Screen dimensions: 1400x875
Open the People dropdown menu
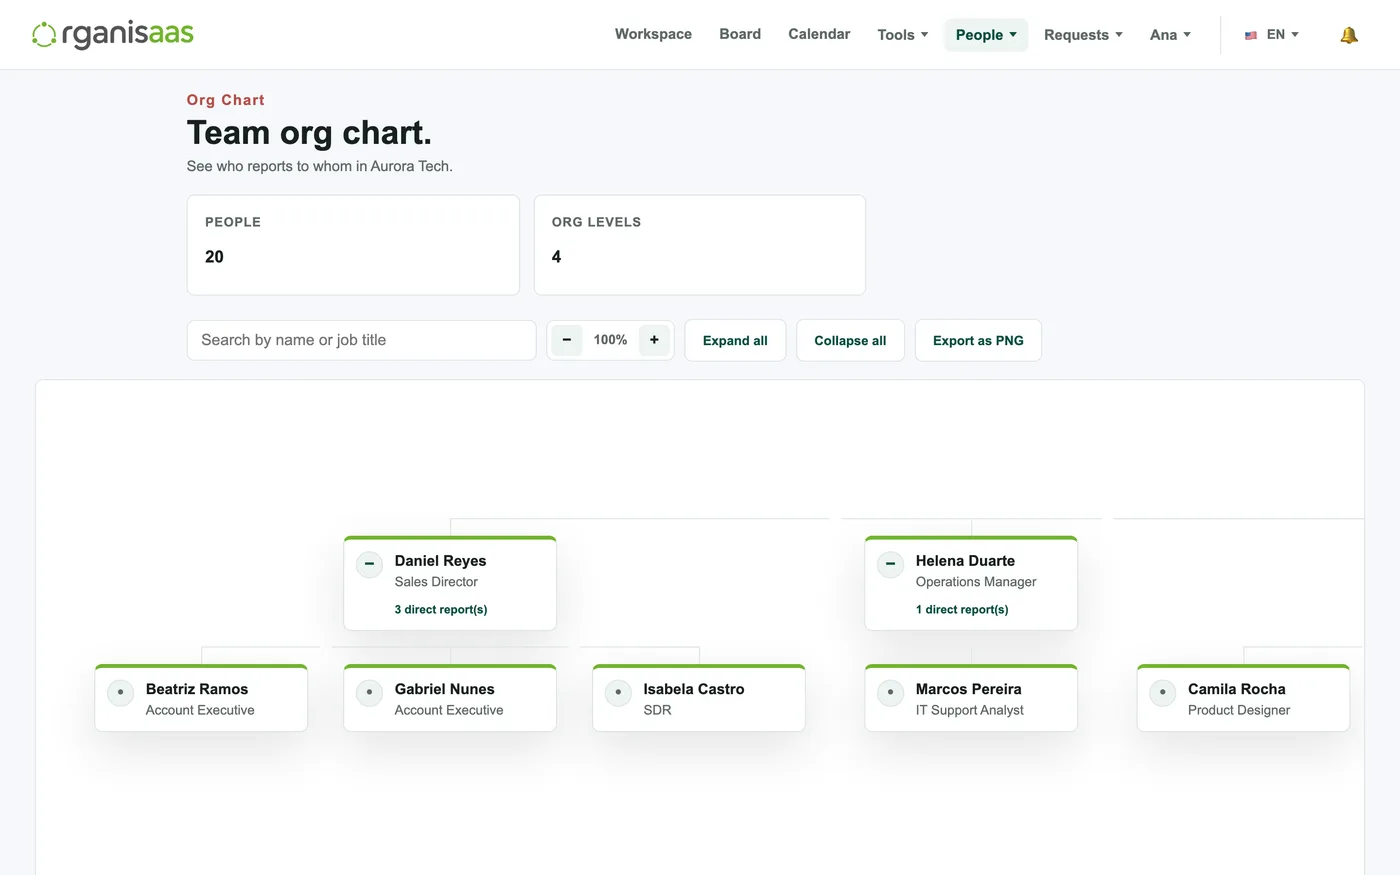pos(986,35)
